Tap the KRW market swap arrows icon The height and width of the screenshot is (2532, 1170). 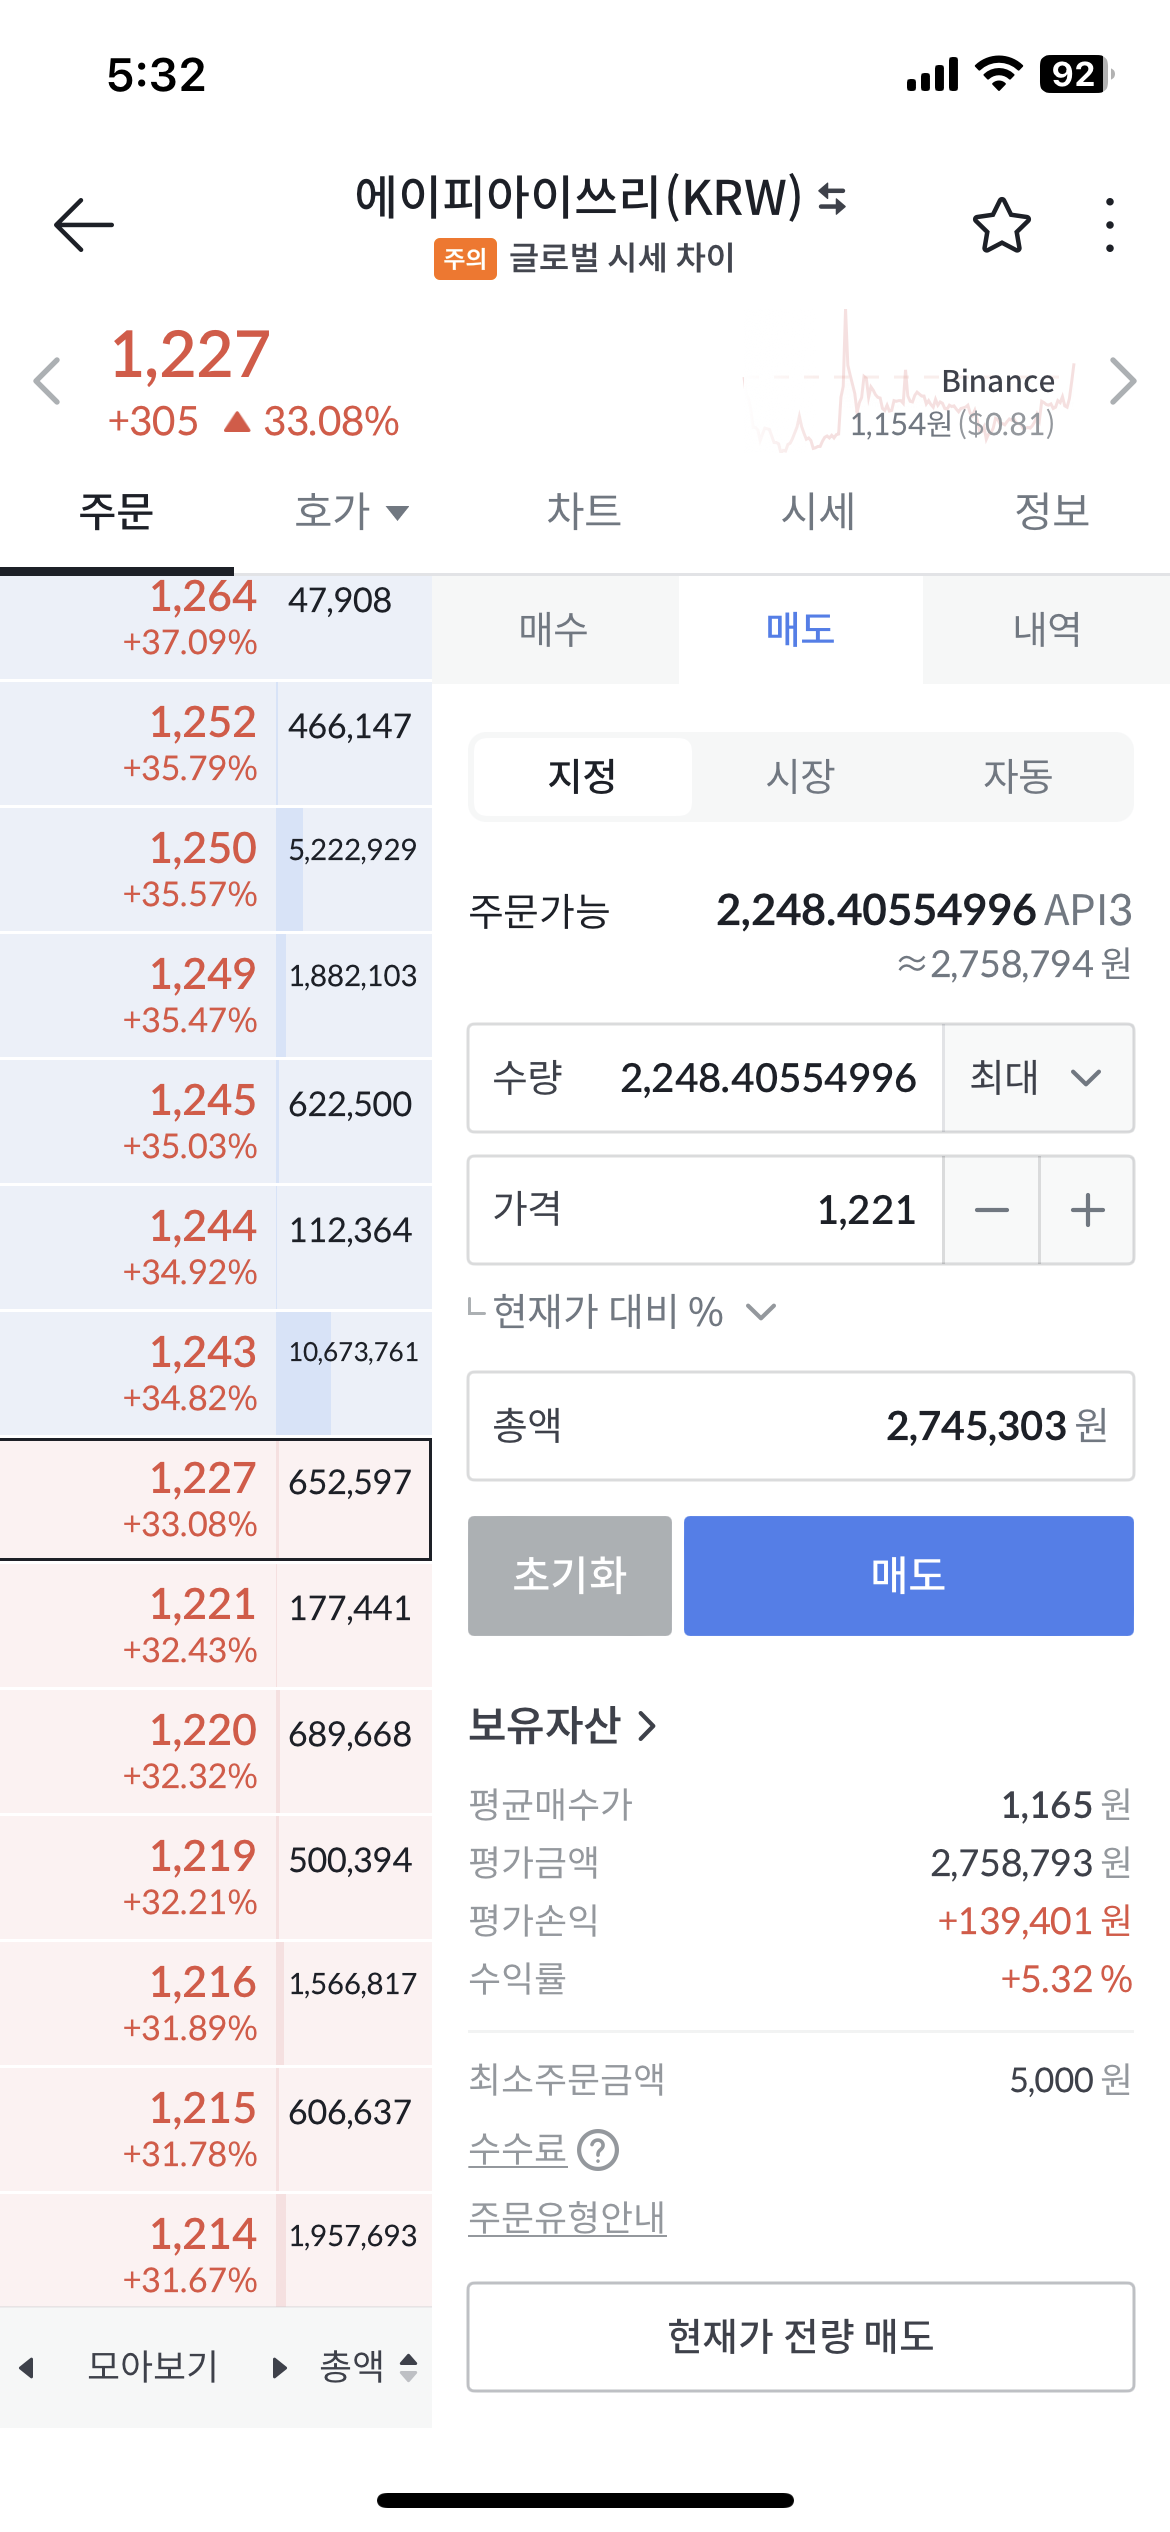coord(832,198)
